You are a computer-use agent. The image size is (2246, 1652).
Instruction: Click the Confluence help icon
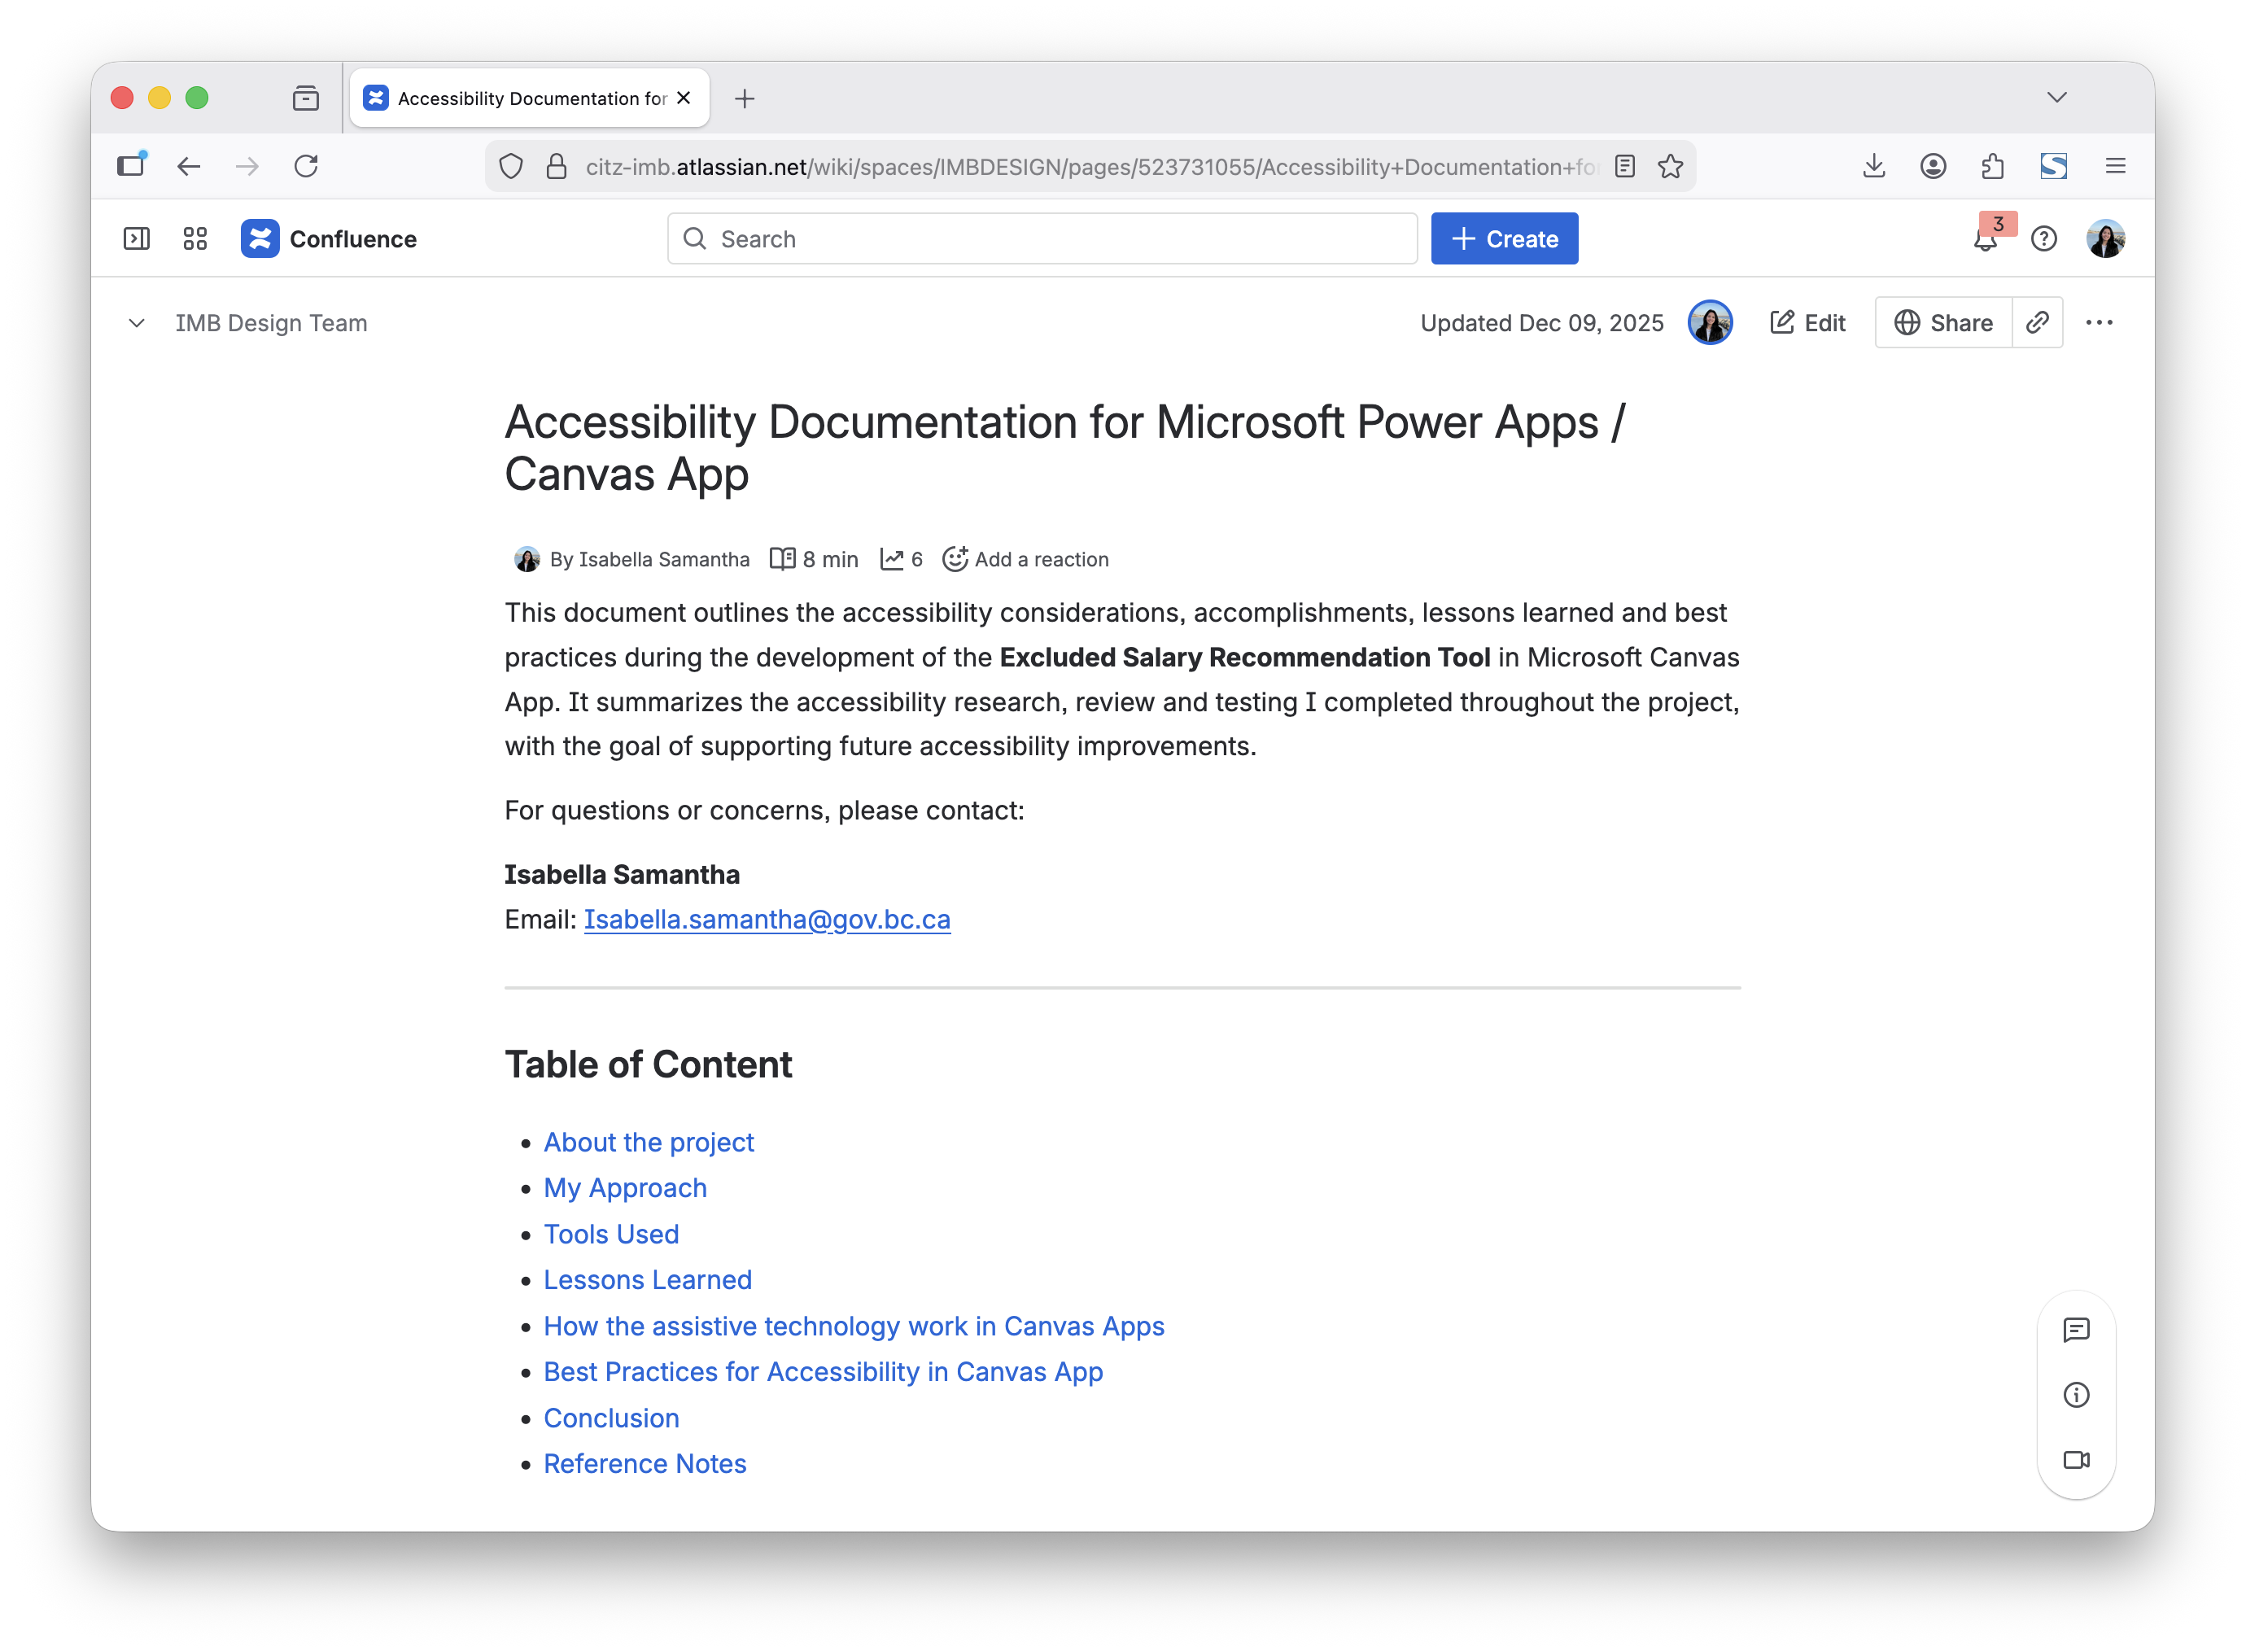2044,239
